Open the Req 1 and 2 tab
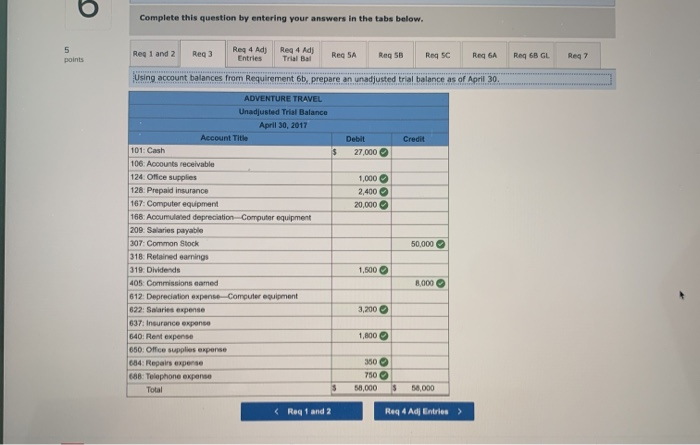 (154, 54)
